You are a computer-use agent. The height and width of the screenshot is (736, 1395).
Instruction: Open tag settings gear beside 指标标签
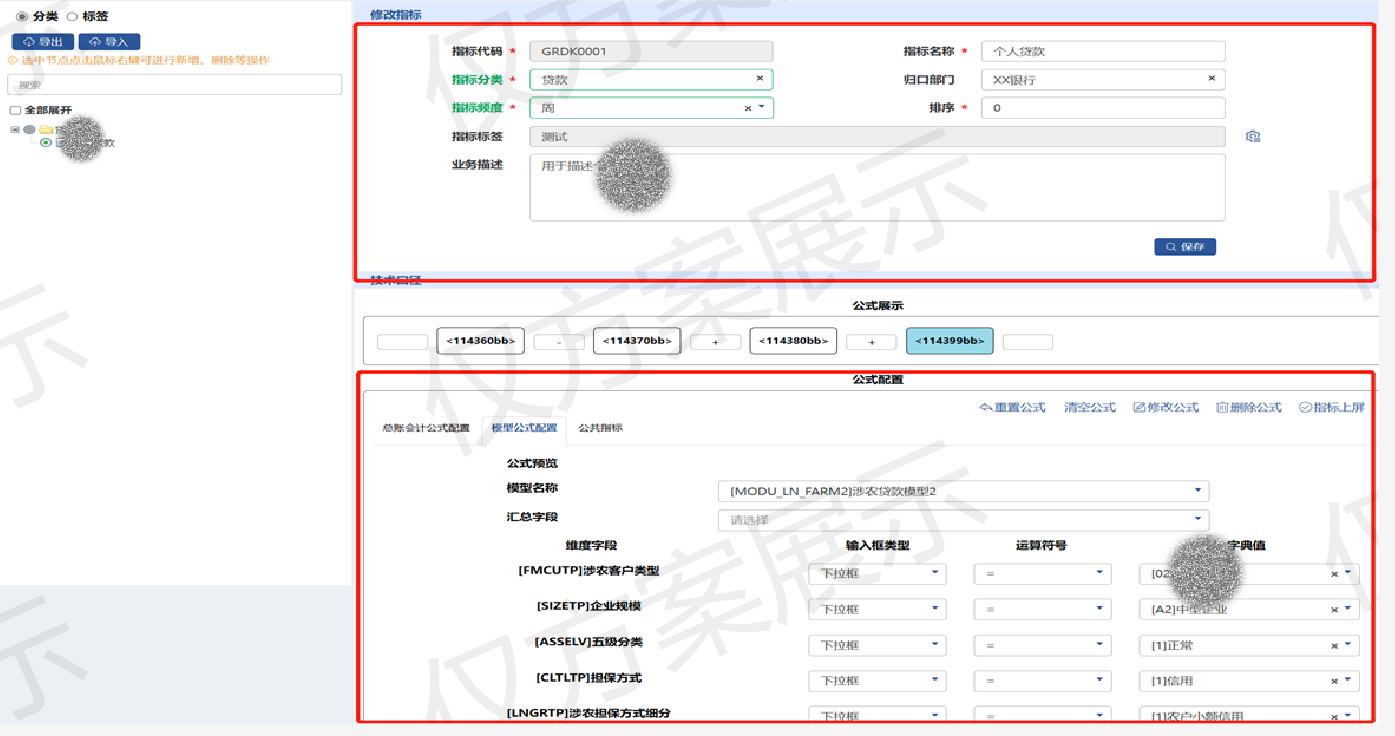(1253, 136)
